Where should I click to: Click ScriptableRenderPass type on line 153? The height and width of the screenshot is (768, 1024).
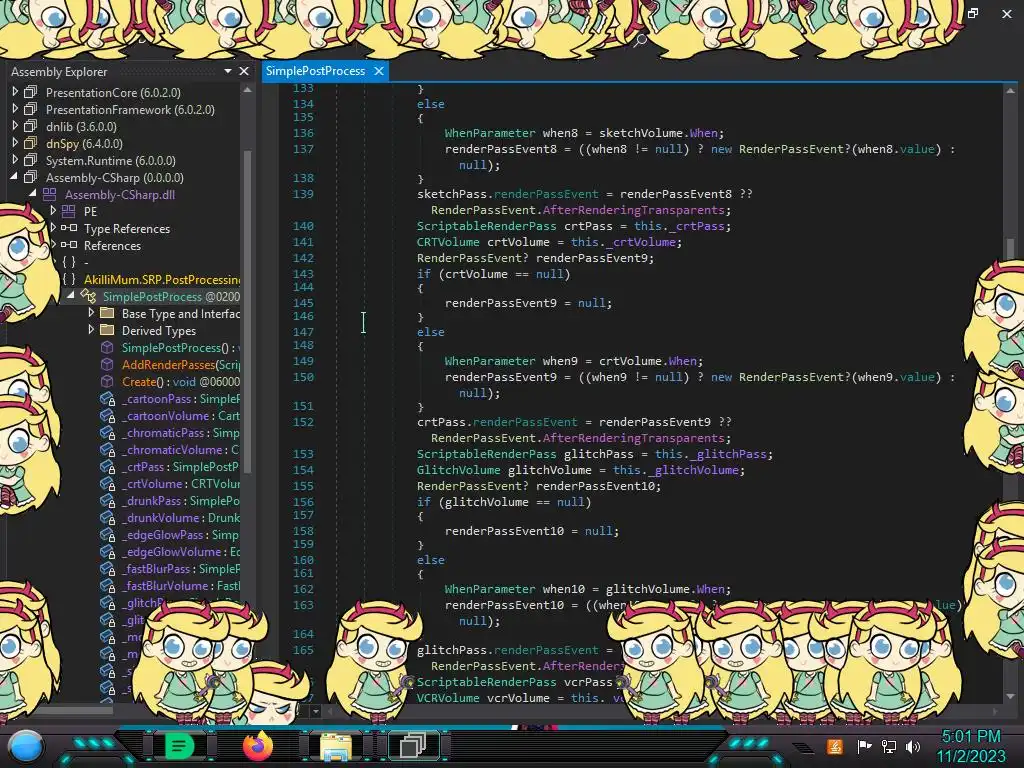click(x=487, y=454)
